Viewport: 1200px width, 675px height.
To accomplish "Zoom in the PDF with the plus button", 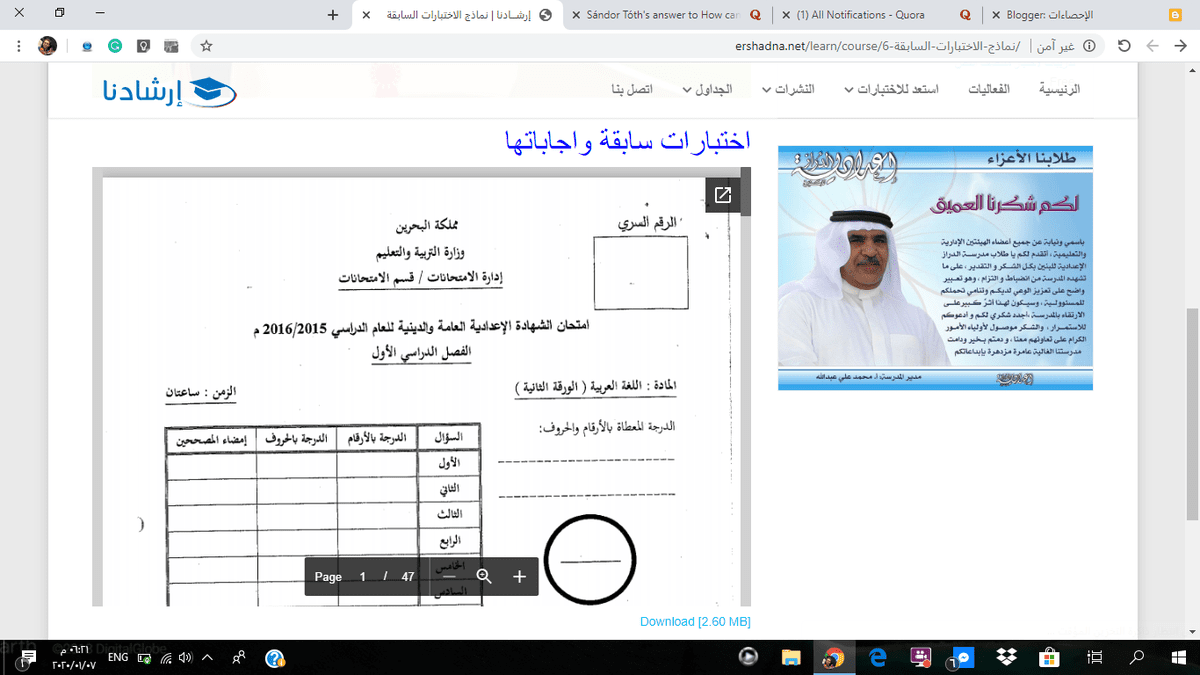I will pos(519,576).
